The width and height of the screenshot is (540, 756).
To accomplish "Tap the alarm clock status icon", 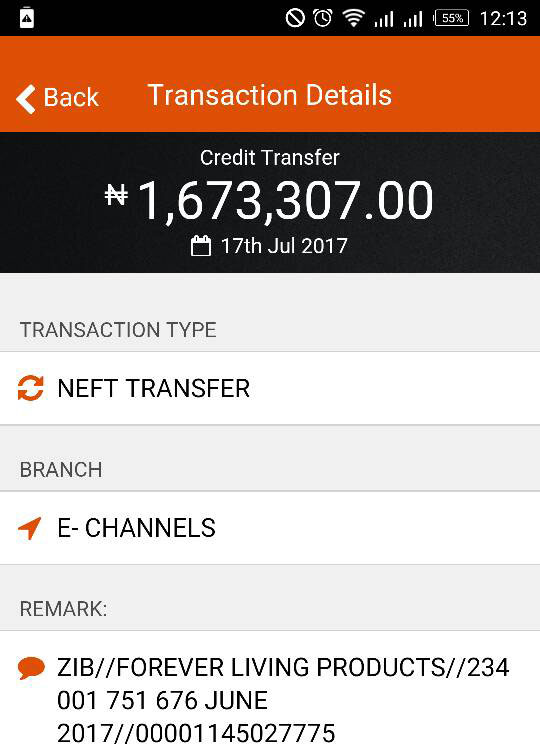I will (323, 18).
